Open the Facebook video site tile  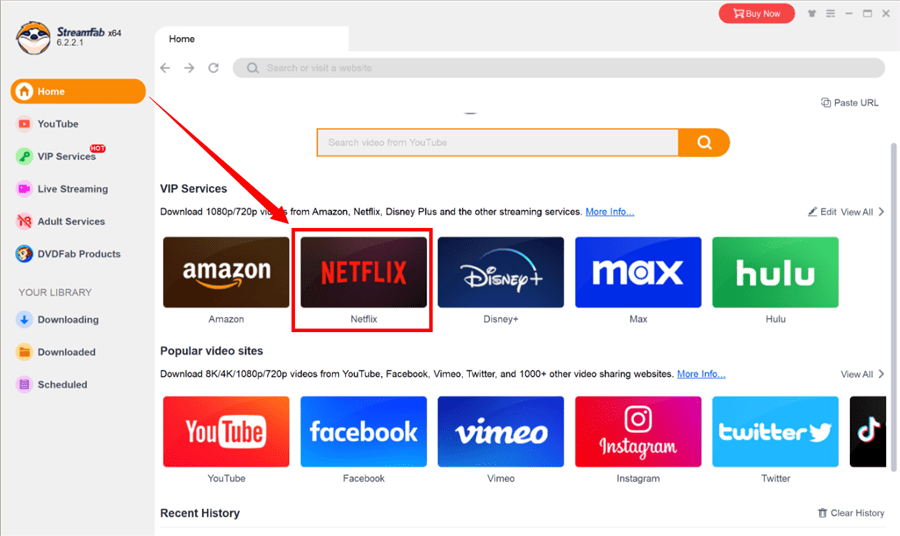[x=364, y=432]
